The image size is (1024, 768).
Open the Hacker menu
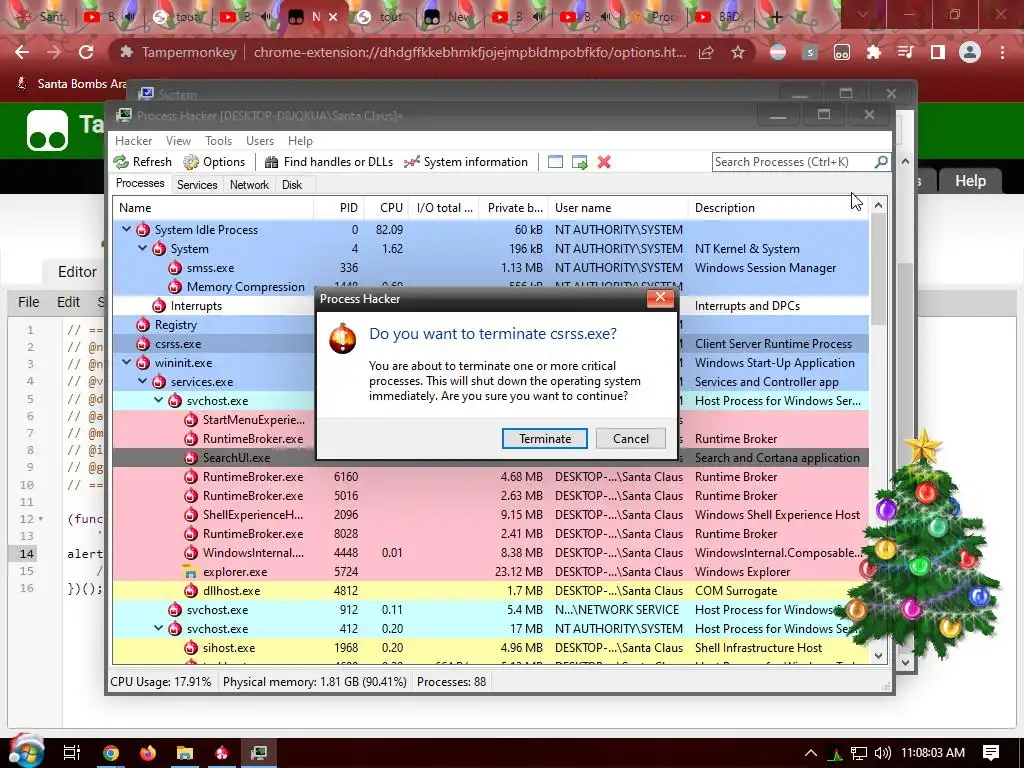click(133, 141)
